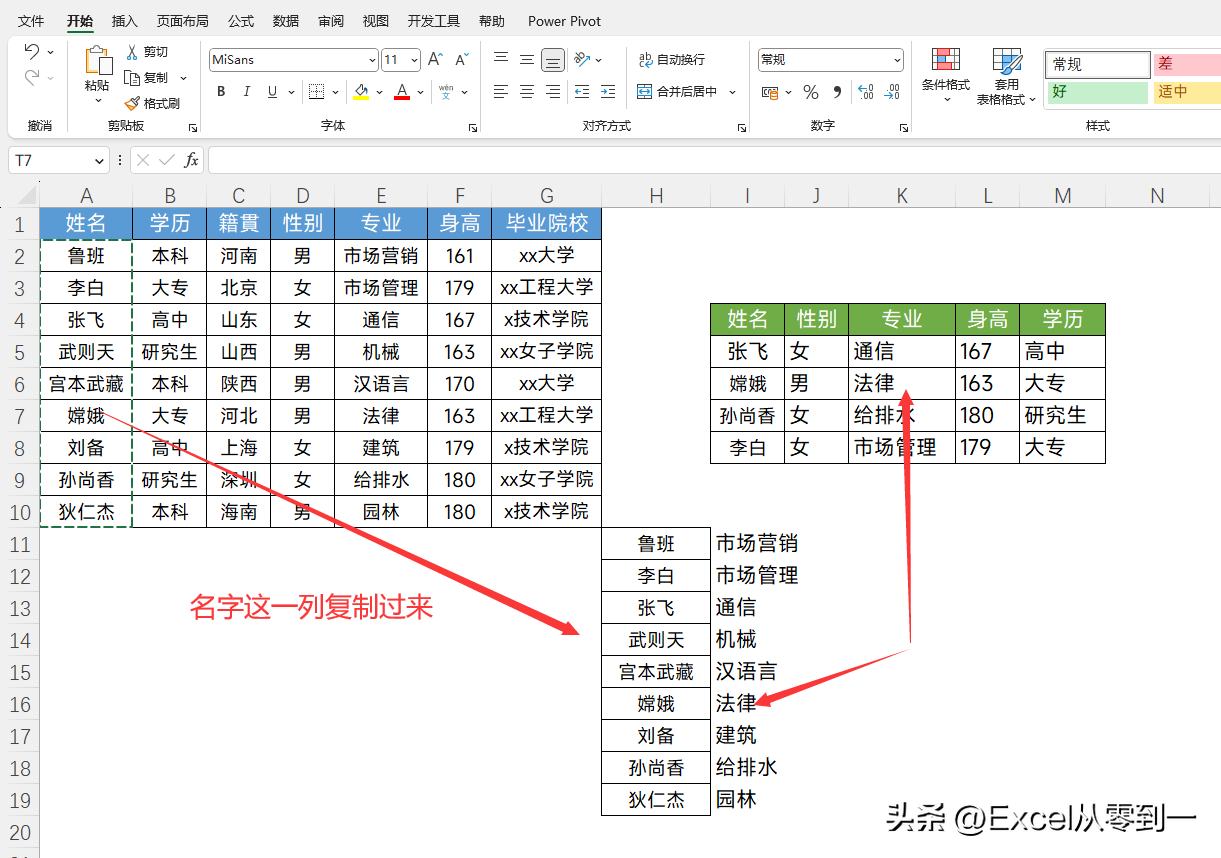
Task: Expand the fill color dropdown arrow
Action: pyautogui.click(x=380, y=92)
